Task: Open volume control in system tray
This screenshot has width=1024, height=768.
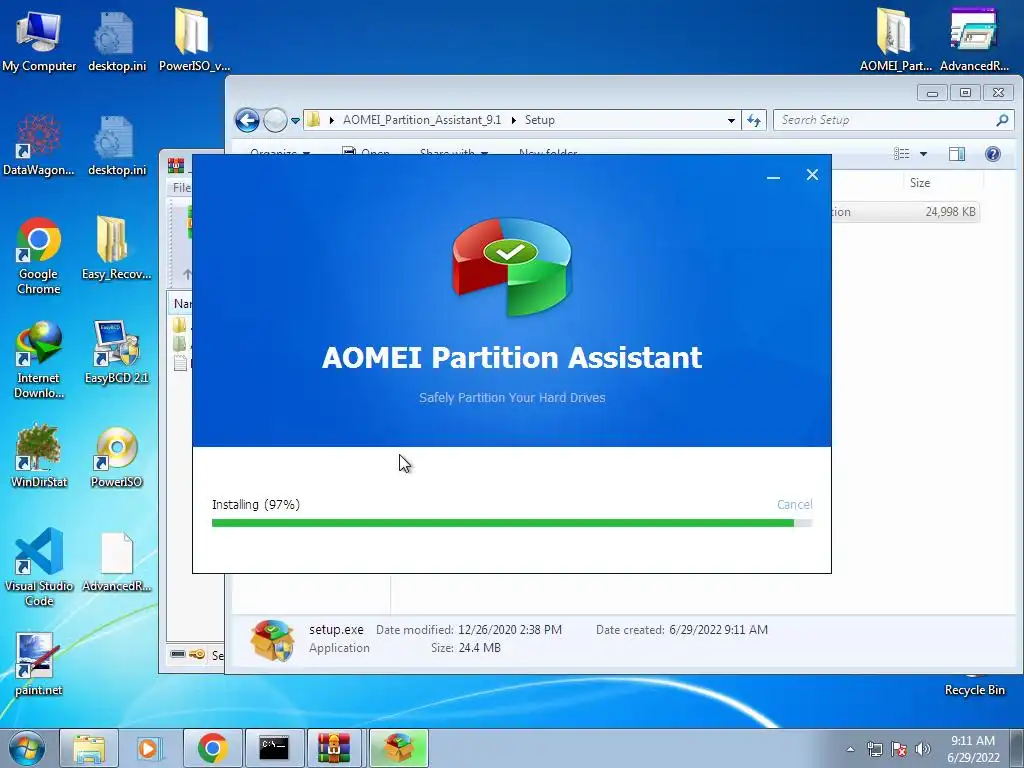Action: click(x=923, y=749)
